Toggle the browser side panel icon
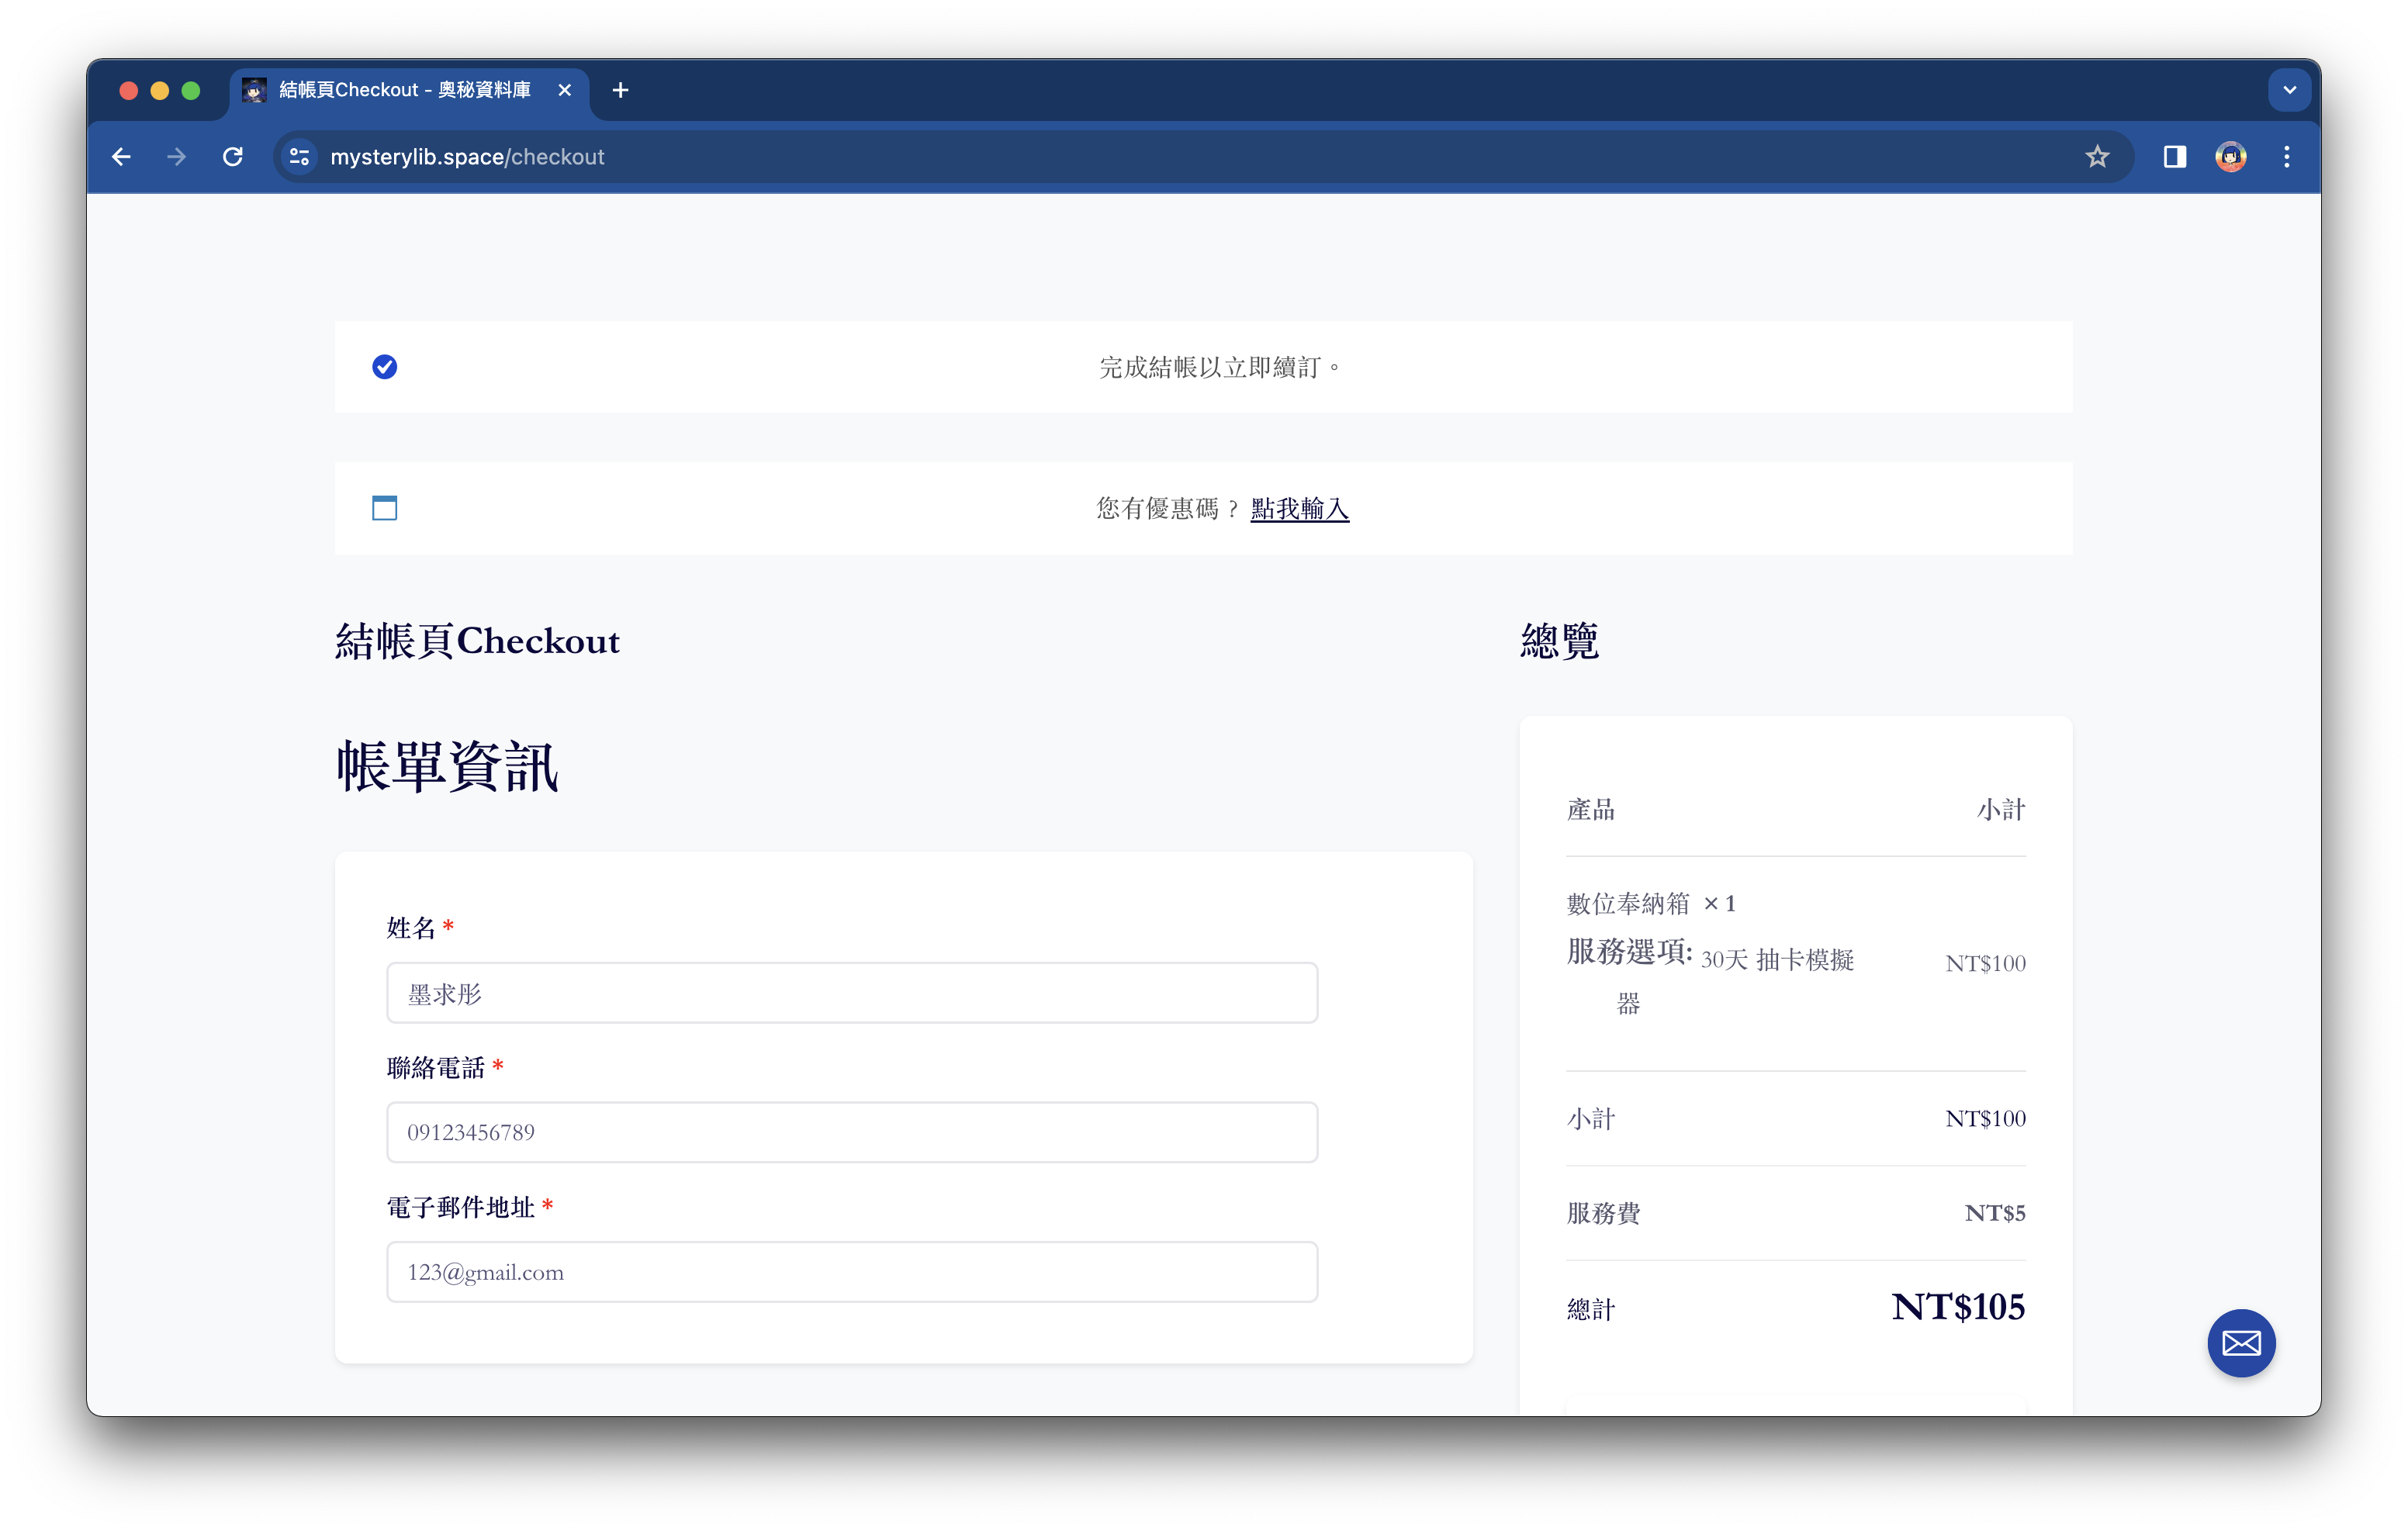Image resolution: width=2408 pixels, height=1531 pixels. pyautogui.click(x=2174, y=157)
